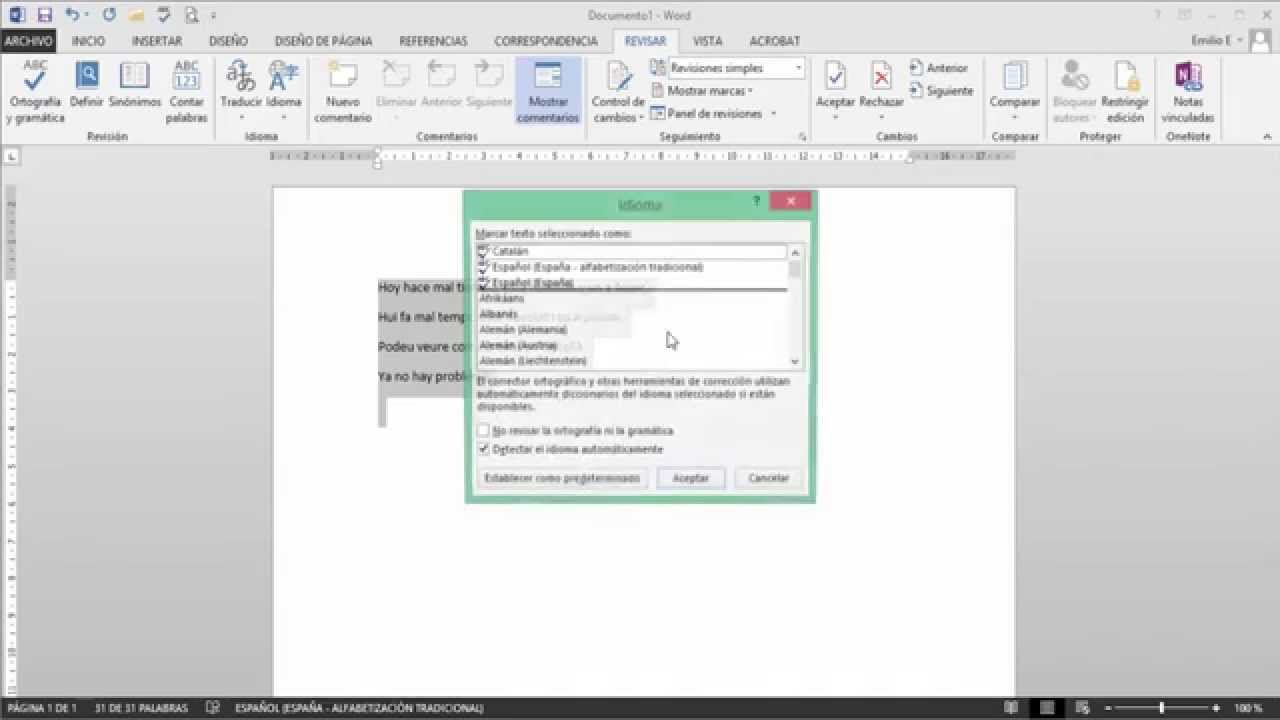This screenshot has height=720, width=1280.
Task: Check No revisar la ortografía ni la gramática
Action: pyautogui.click(x=484, y=431)
